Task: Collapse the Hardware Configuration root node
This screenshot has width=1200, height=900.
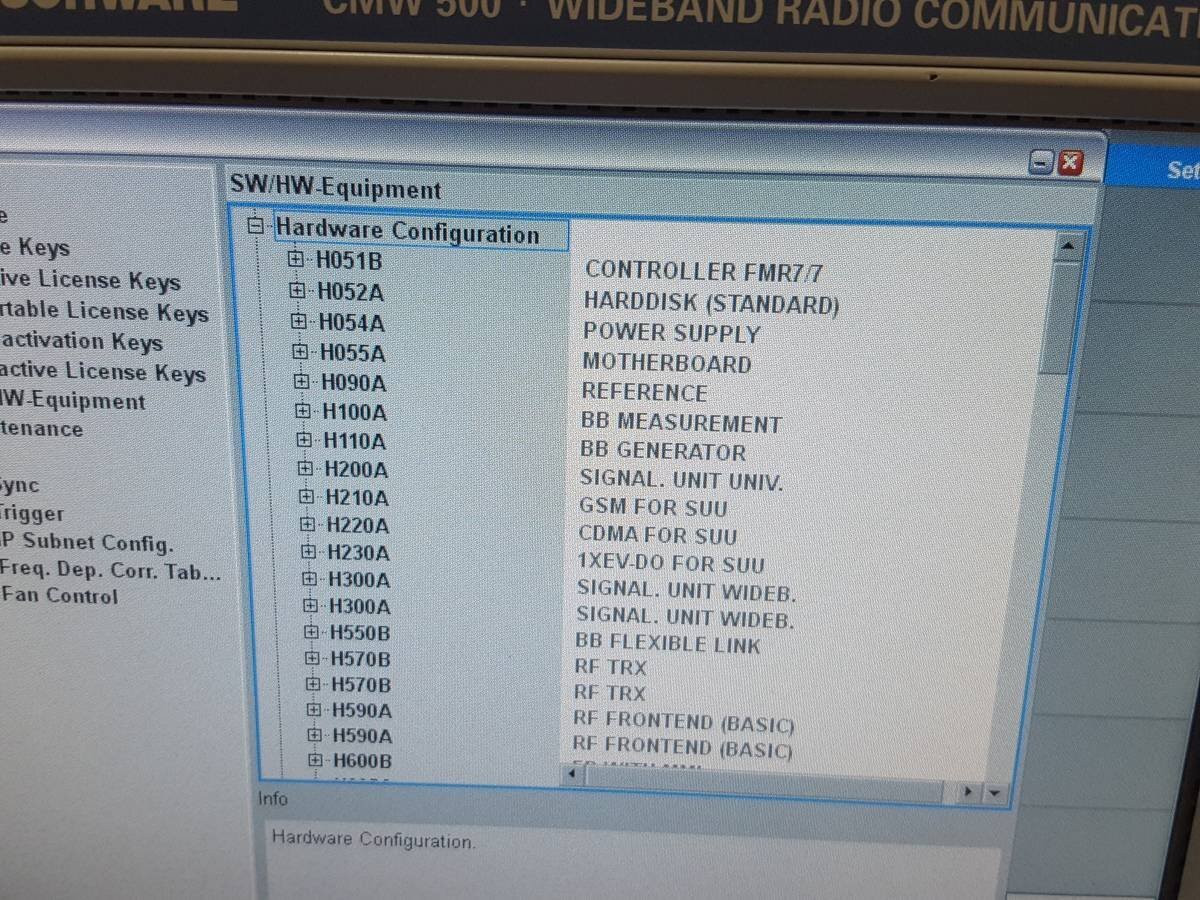Action: tap(258, 227)
